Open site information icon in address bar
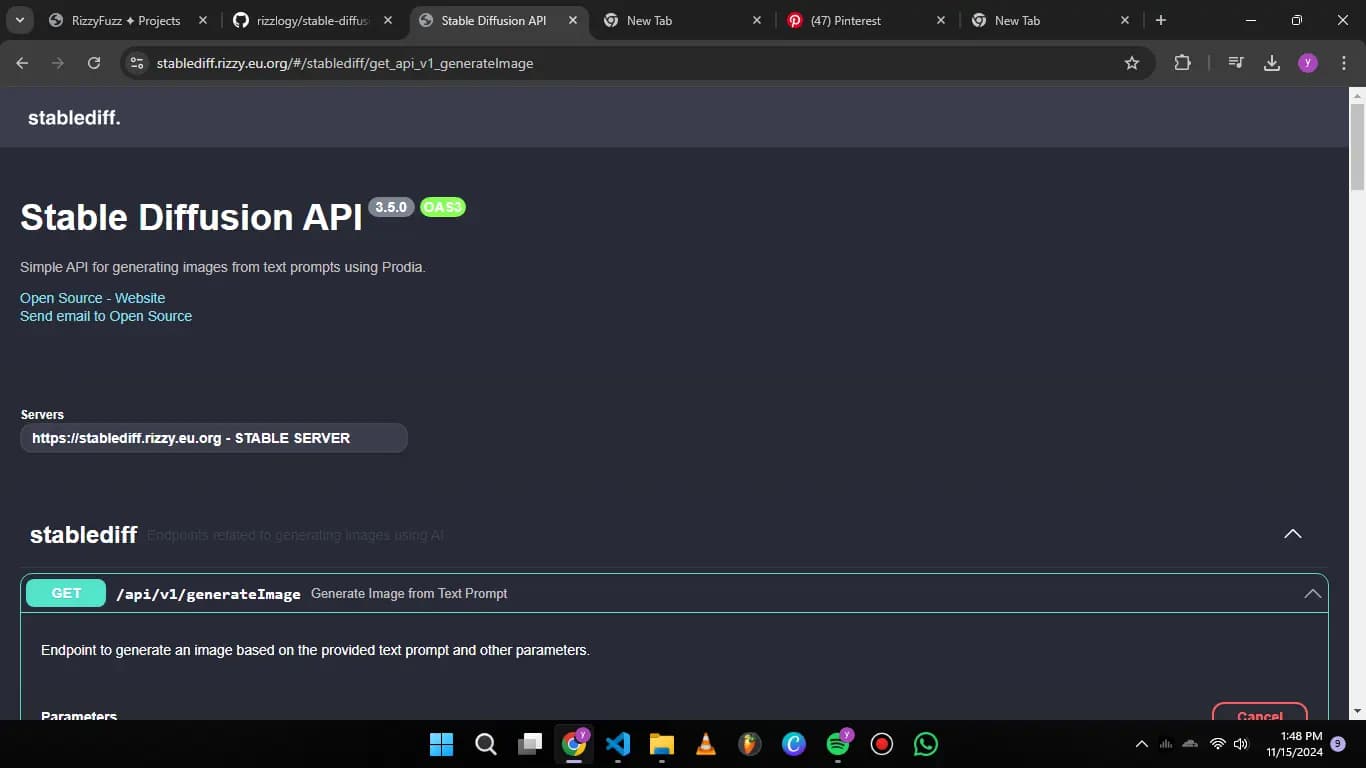 coord(137,63)
